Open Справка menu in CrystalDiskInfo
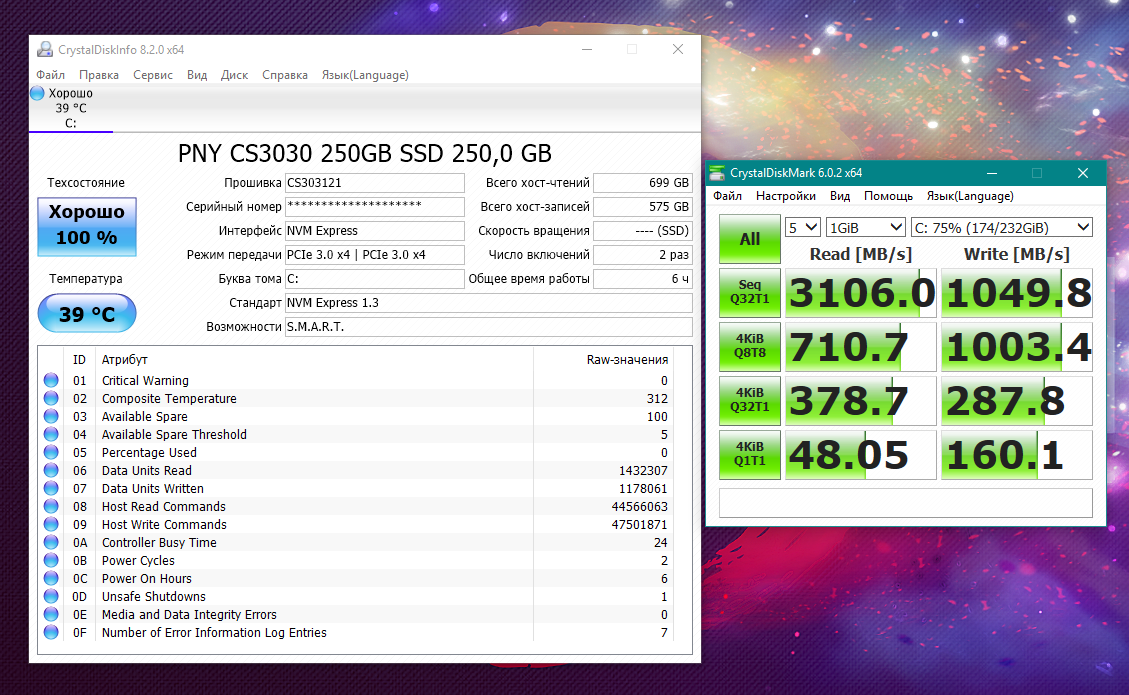1129x695 pixels. click(284, 75)
